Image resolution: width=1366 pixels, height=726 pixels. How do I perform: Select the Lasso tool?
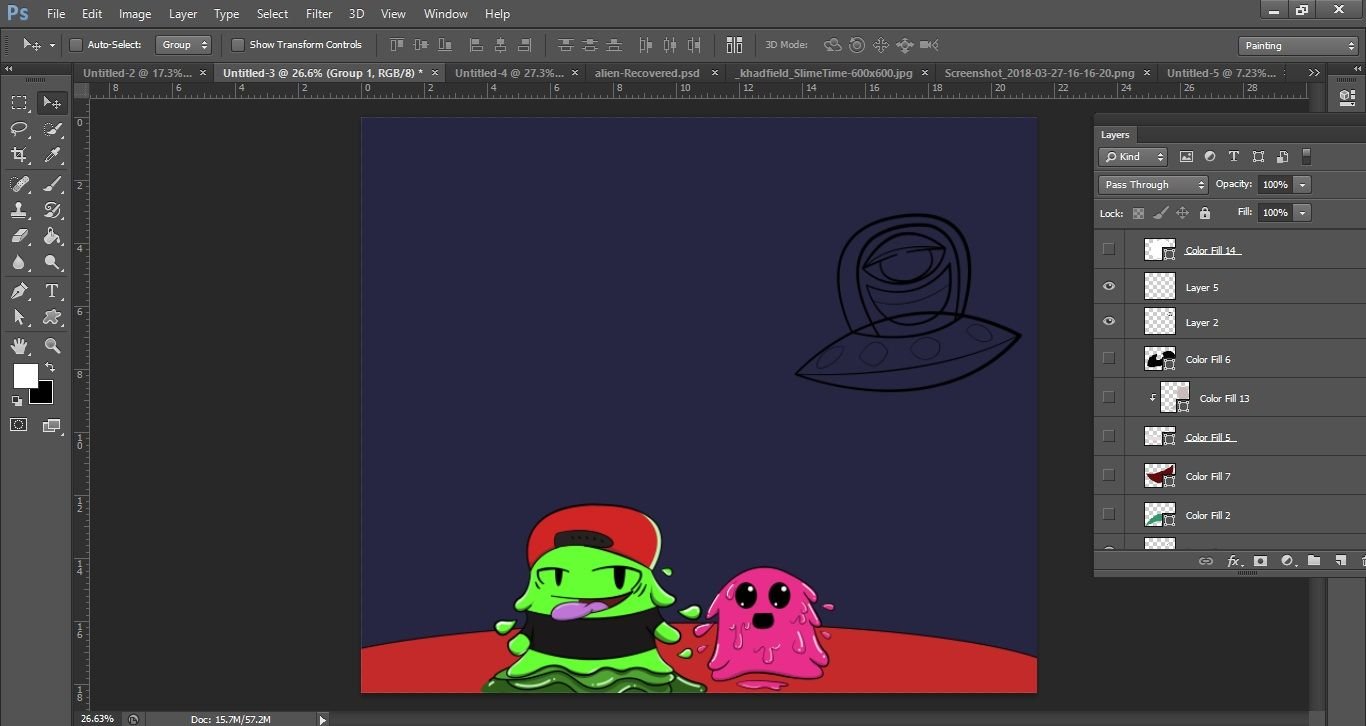19,129
